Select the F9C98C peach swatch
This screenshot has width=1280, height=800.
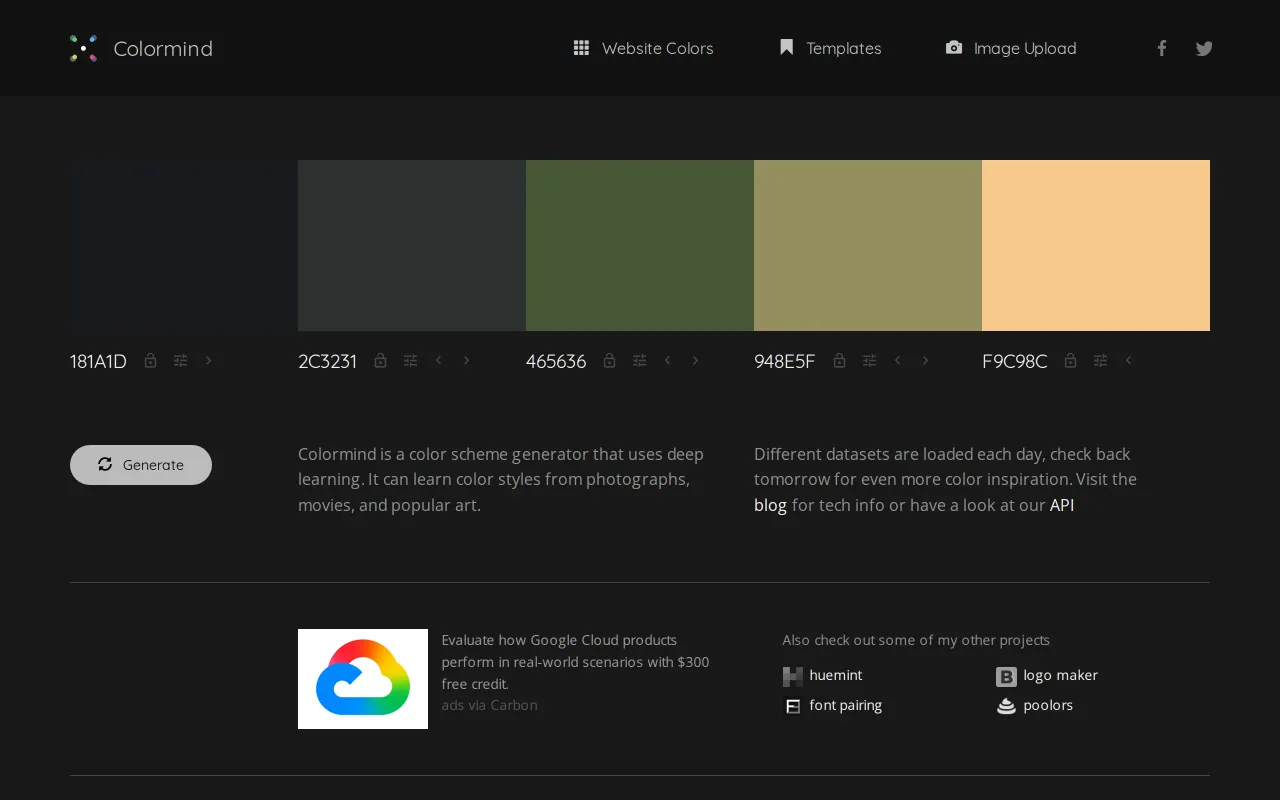(x=1096, y=245)
